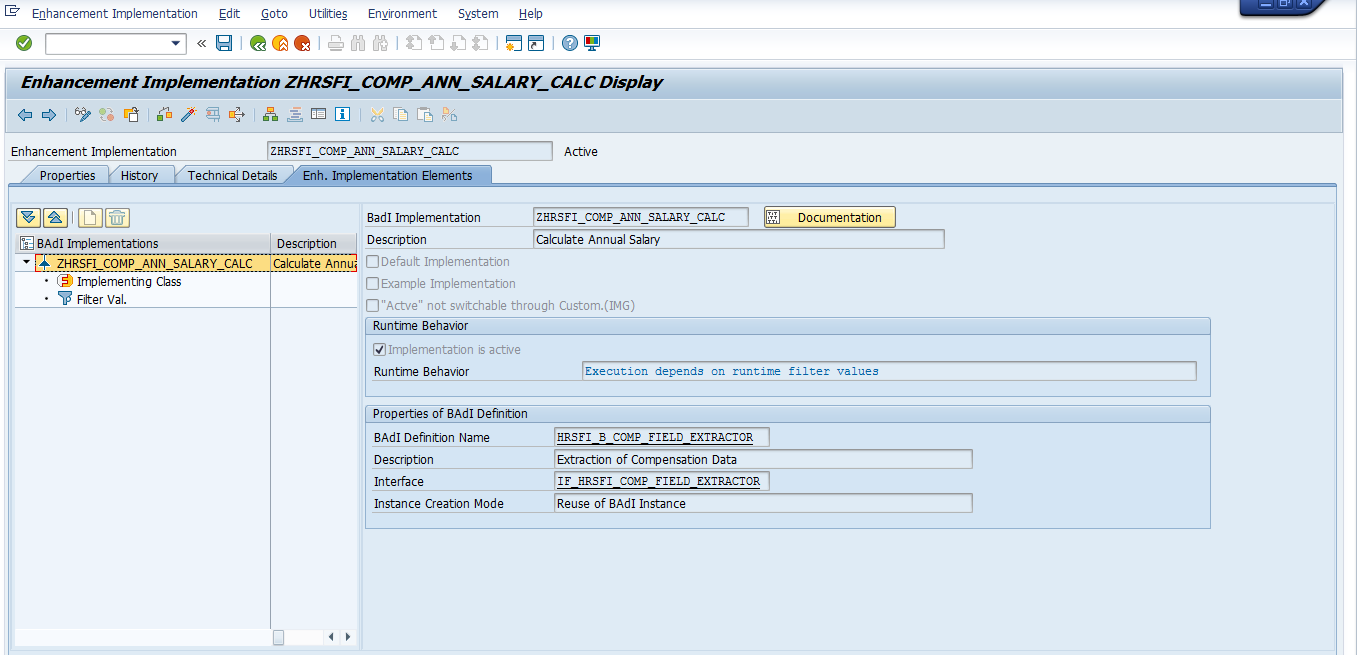Uncheck Implementation is active
The width and height of the screenshot is (1357, 655).
(379, 349)
